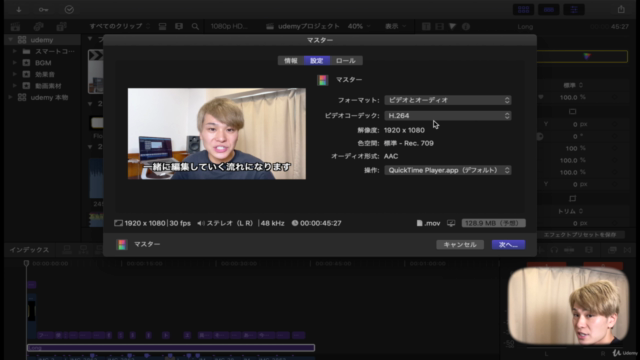The width and height of the screenshot is (640, 360).
Task: Open the ロール tab
Action: coord(346,61)
